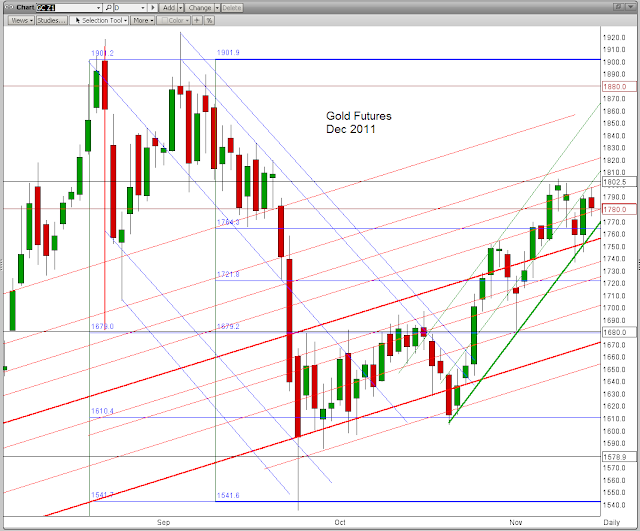Click the detach window icon at top right
This screenshot has width=640, height=531.
(x=618, y=7)
